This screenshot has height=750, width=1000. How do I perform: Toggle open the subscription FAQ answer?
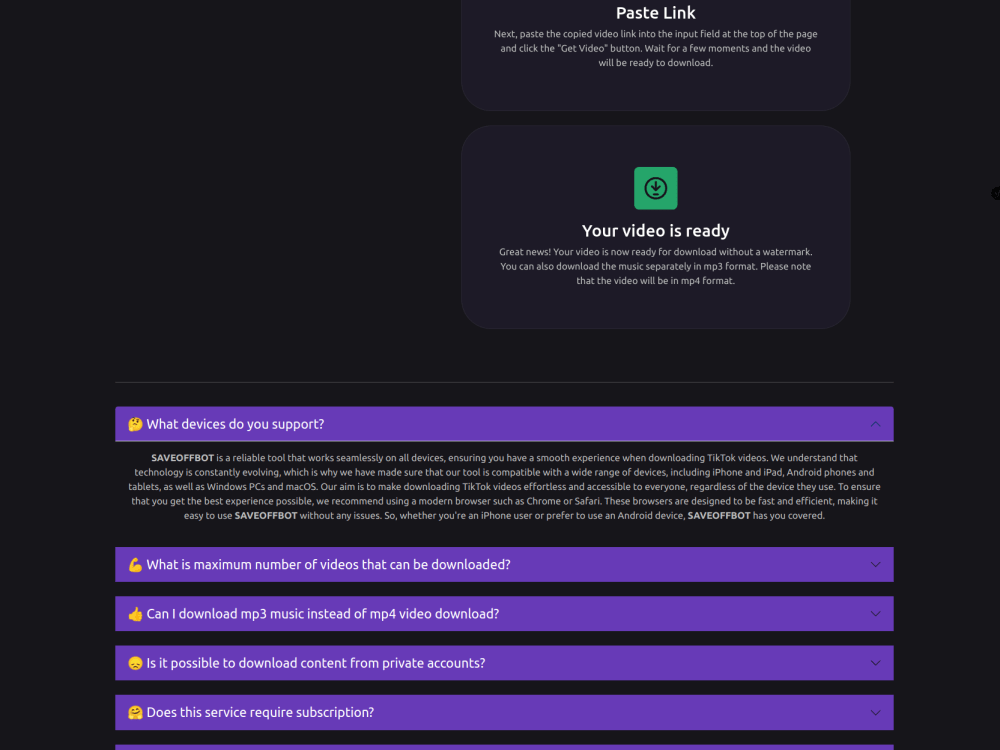tap(503, 712)
